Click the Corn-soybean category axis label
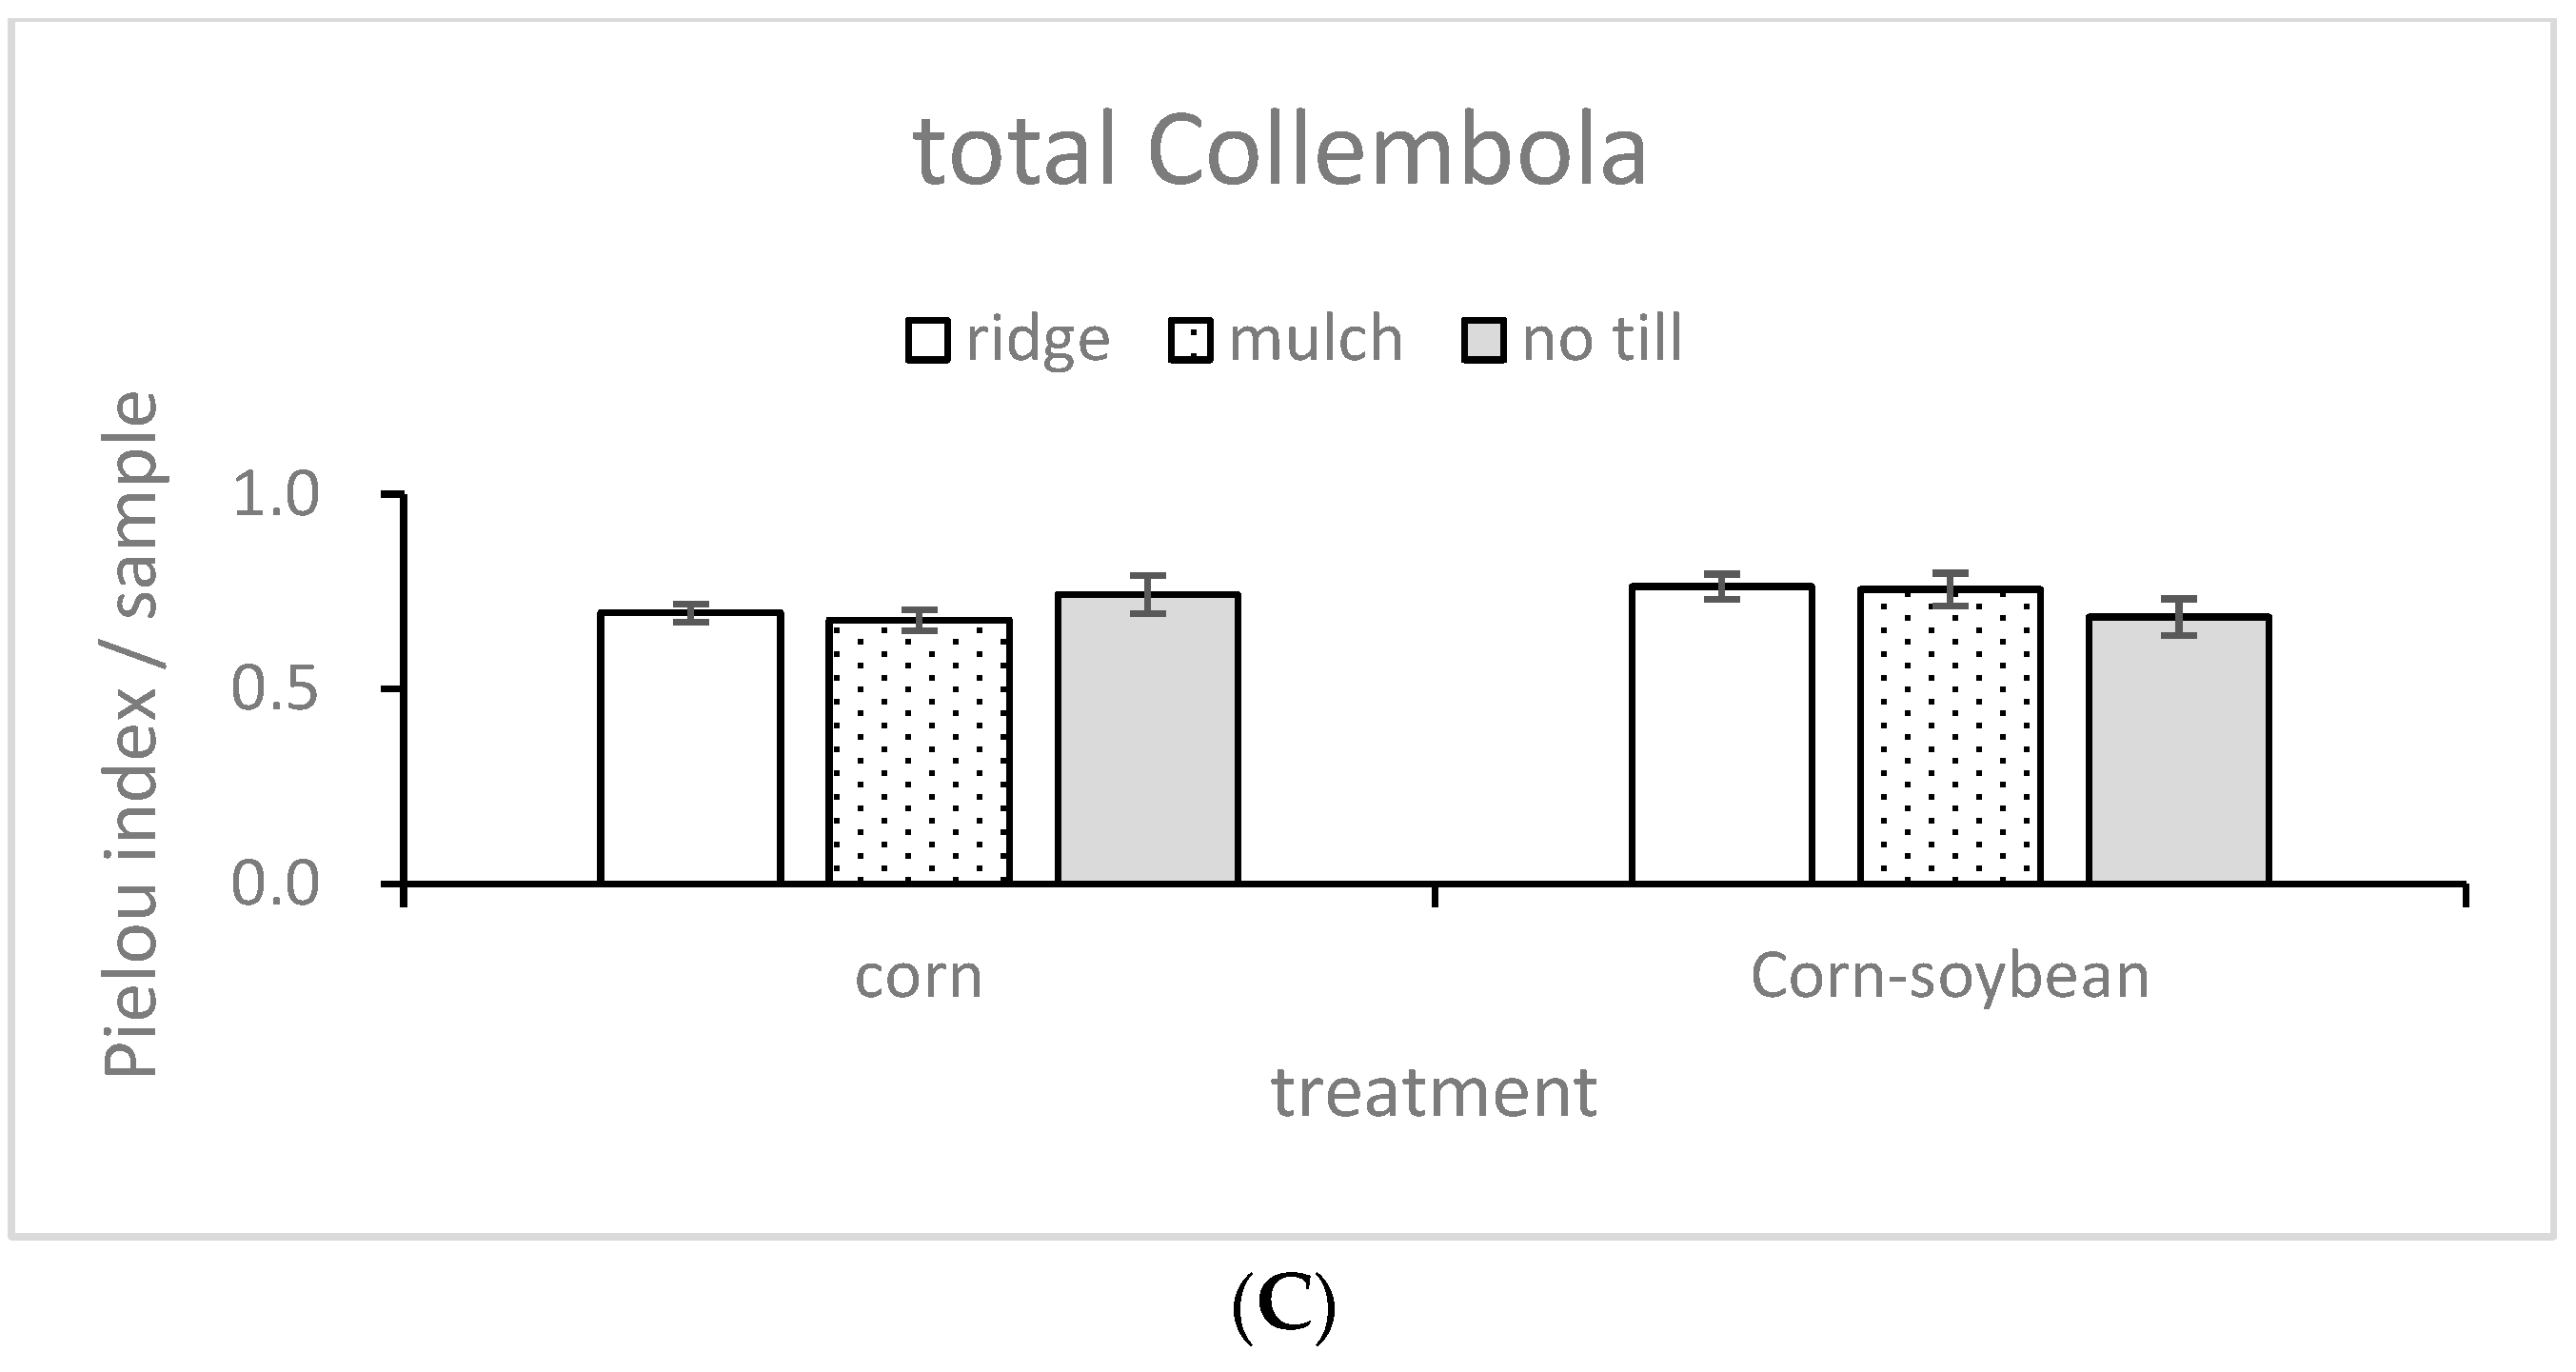The image size is (2576, 1372). coord(1949,977)
